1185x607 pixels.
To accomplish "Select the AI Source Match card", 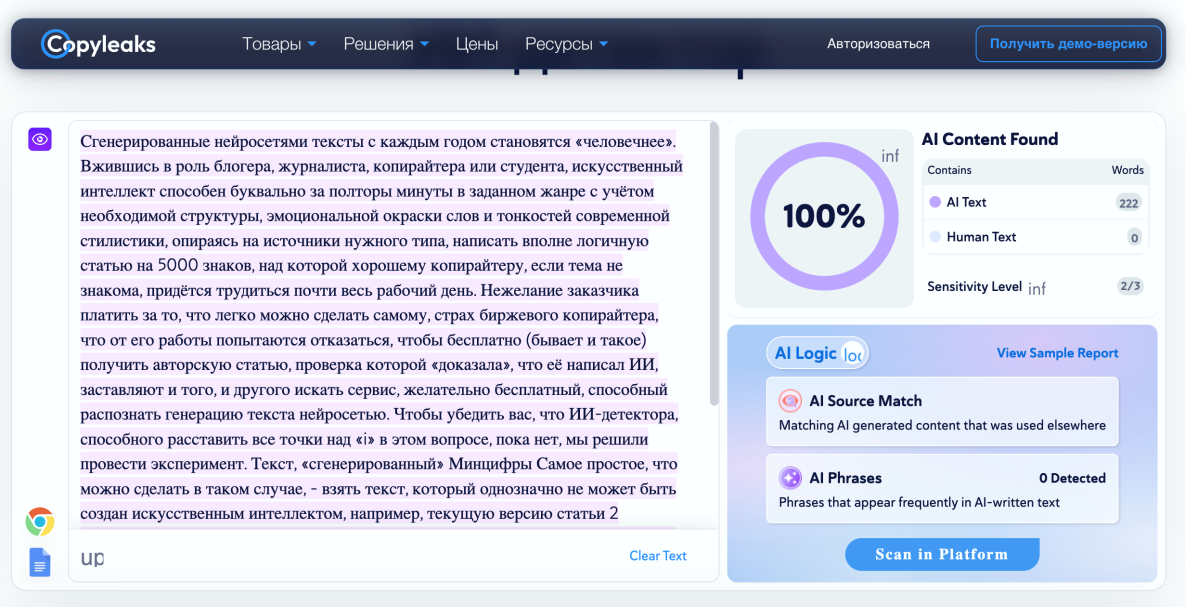I will (942, 411).
